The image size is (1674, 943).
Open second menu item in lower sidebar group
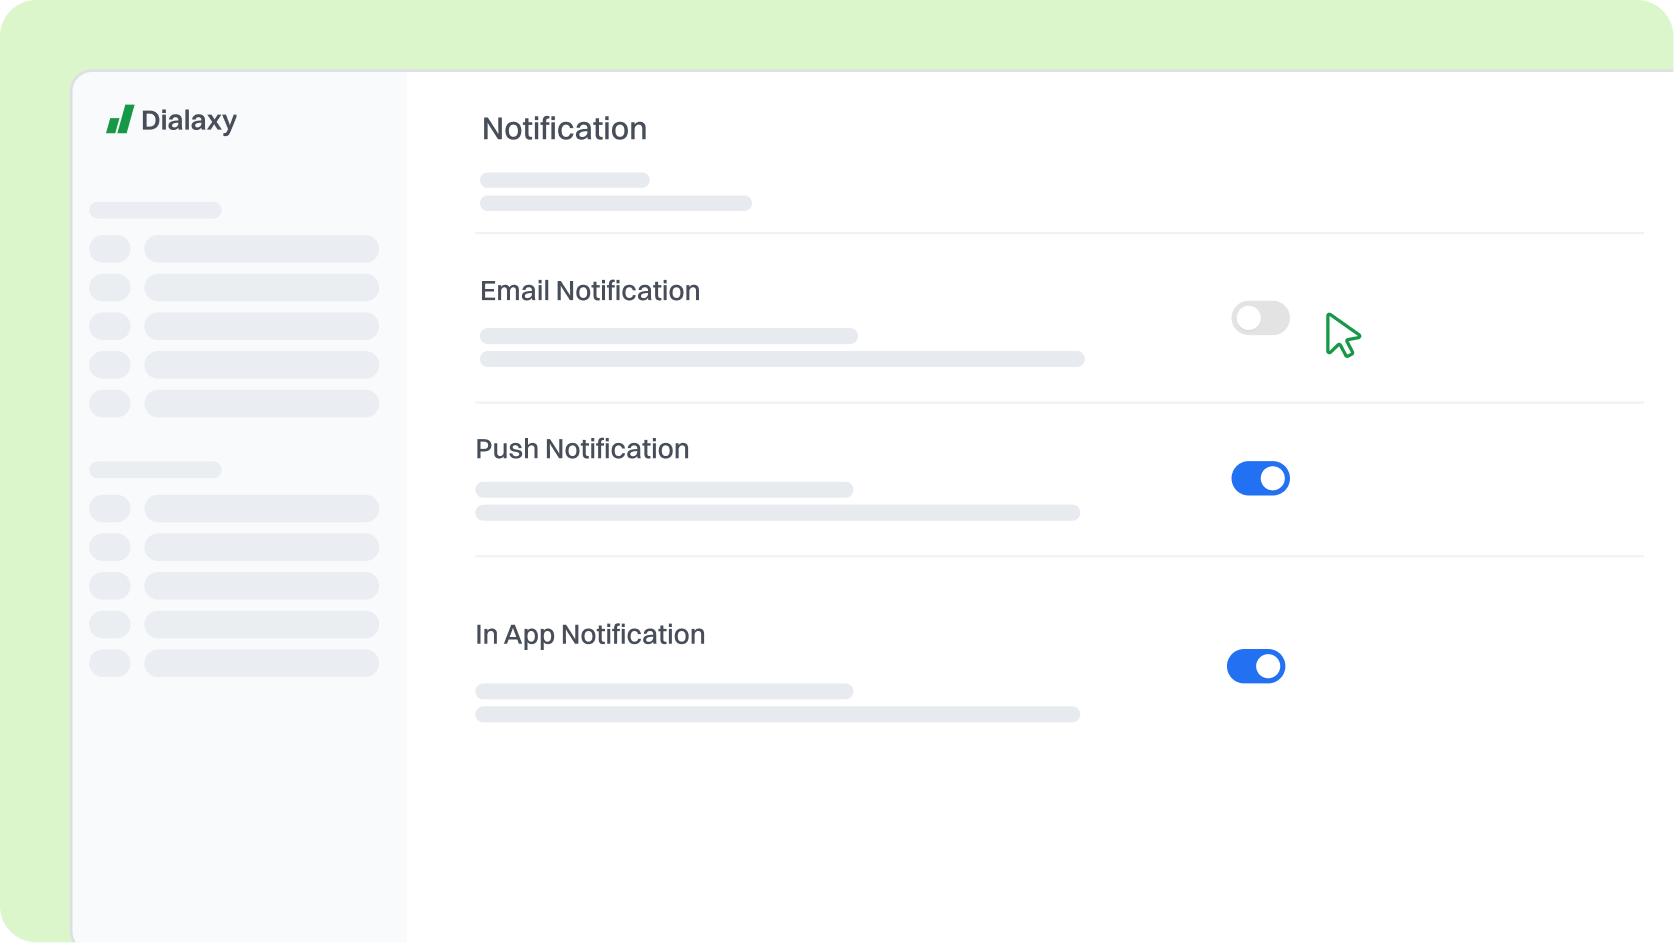[261, 547]
